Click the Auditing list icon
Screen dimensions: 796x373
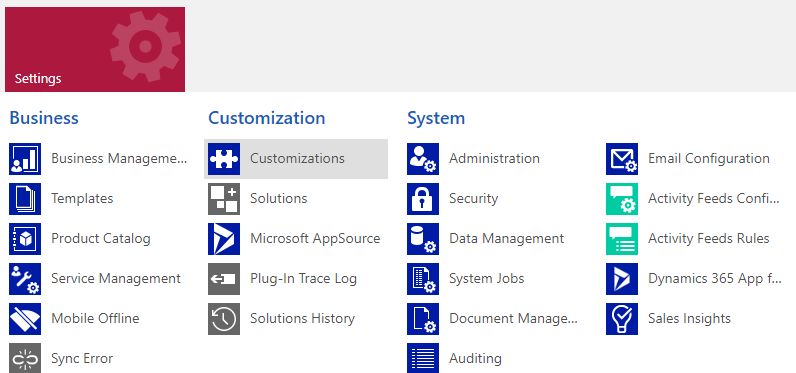(x=423, y=358)
